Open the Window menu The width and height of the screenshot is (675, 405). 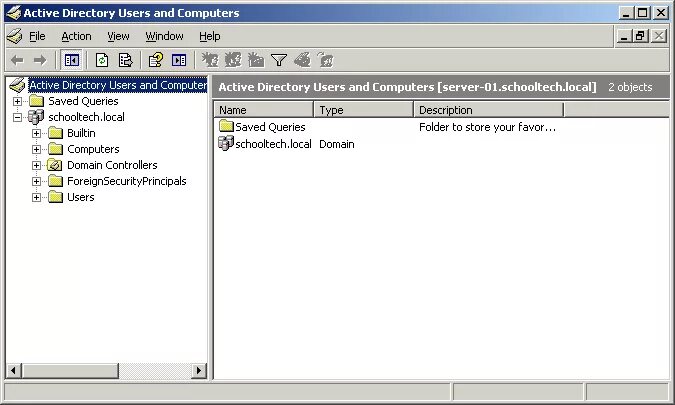point(164,36)
